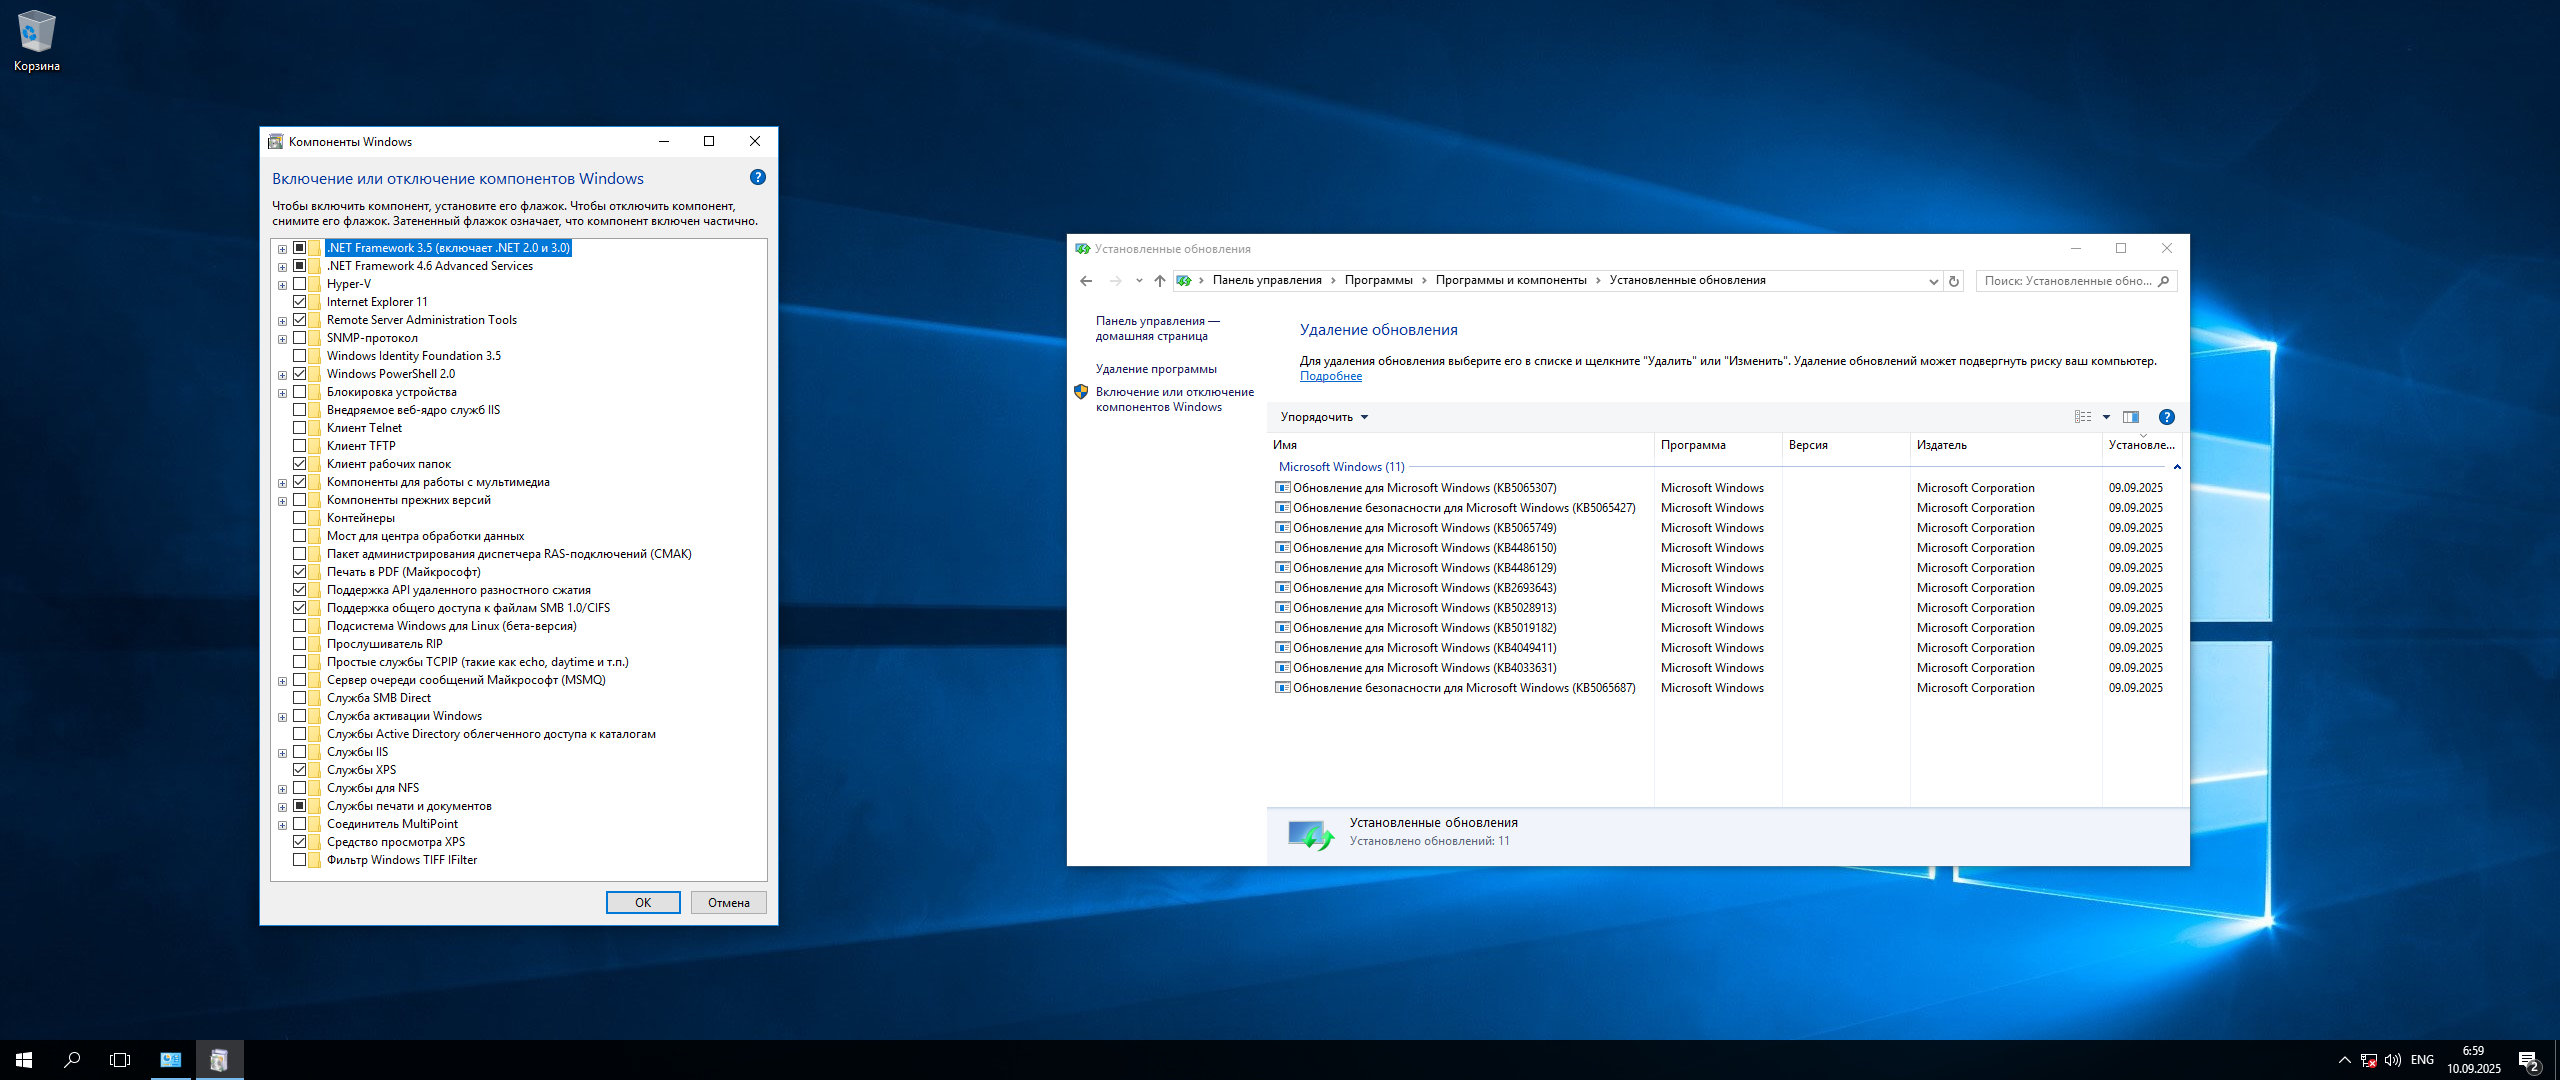Uncheck Поддержка общего доступа SMB 1.0/CIFS checkbox

point(299,608)
